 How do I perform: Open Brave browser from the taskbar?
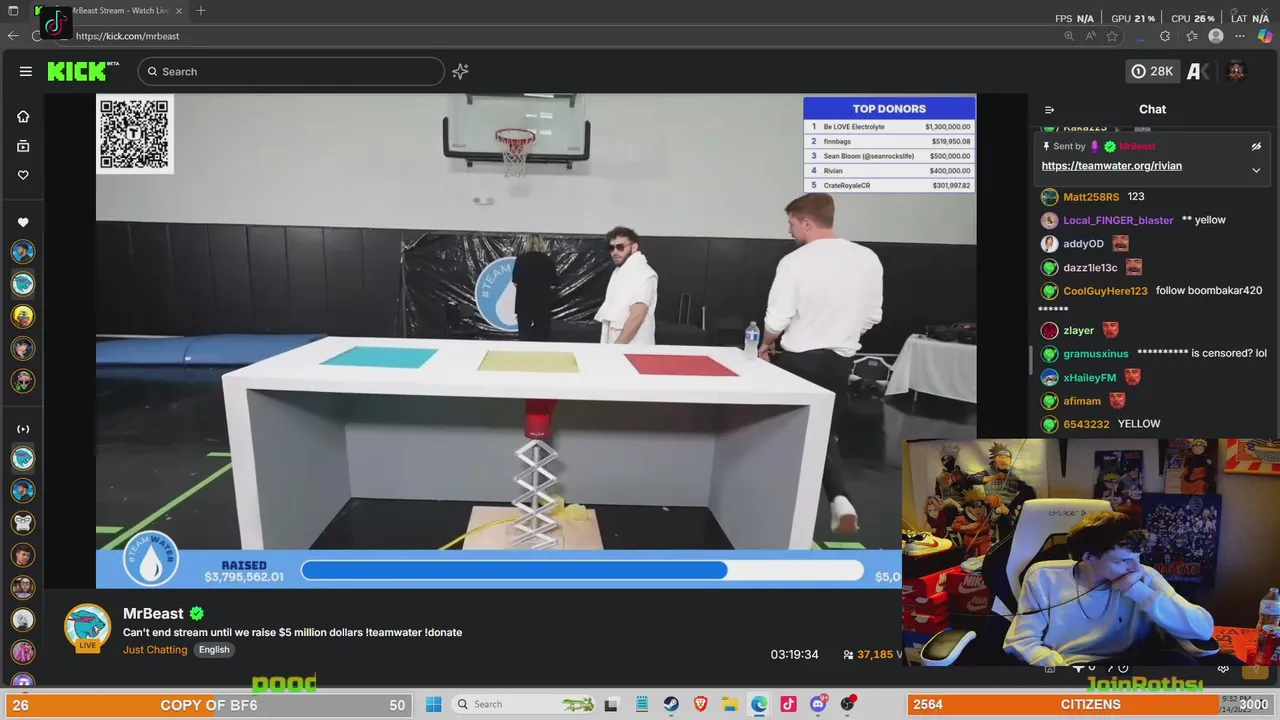(x=701, y=704)
